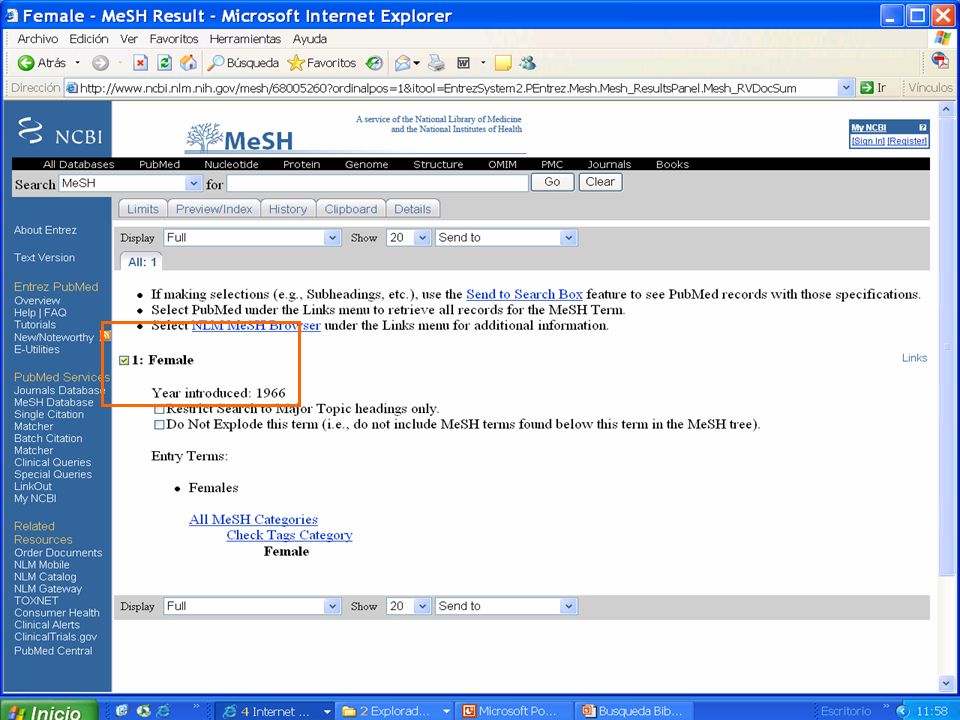This screenshot has width=960, height=720.
Task: Open the History tab
Action: tap(288, 209)
